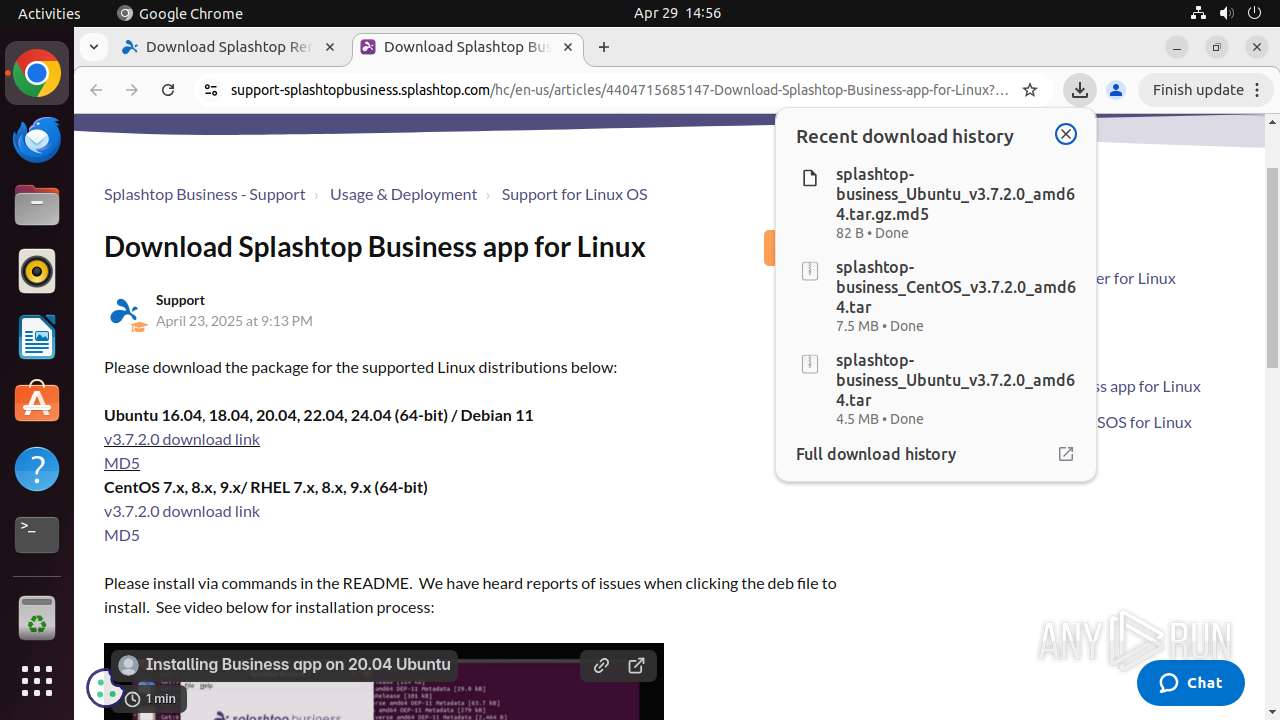Open splashtop-business_Ubuntu tar.gz.md5 download
This screenshot has width=1280, height=720.
tap(936, 203)
